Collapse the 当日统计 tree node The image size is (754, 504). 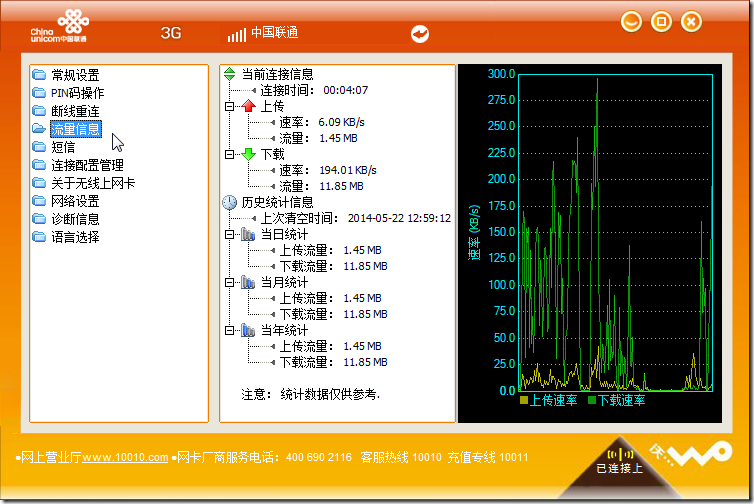(230, 235)
